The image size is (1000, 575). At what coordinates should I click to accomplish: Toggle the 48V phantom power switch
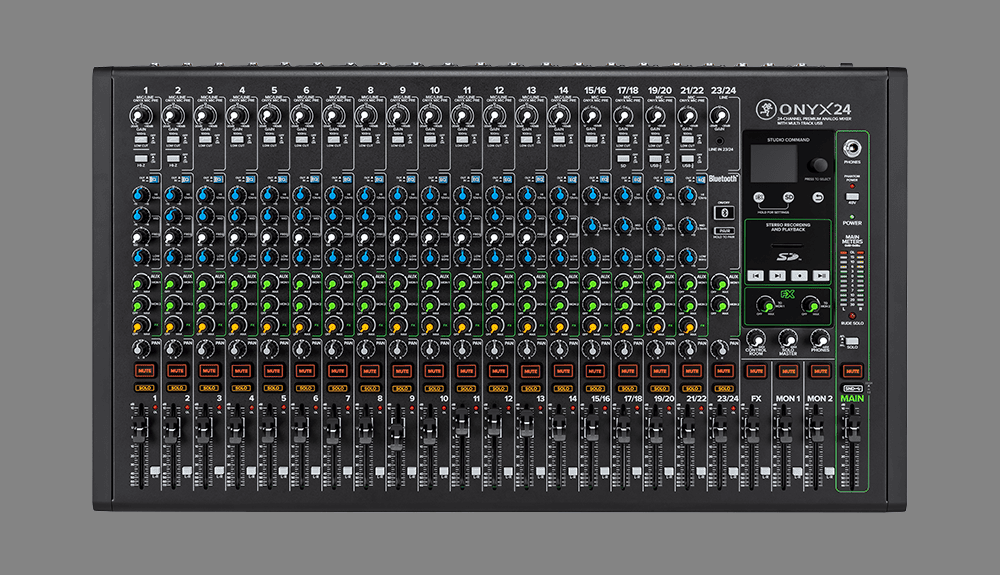(x=852, y=197)
